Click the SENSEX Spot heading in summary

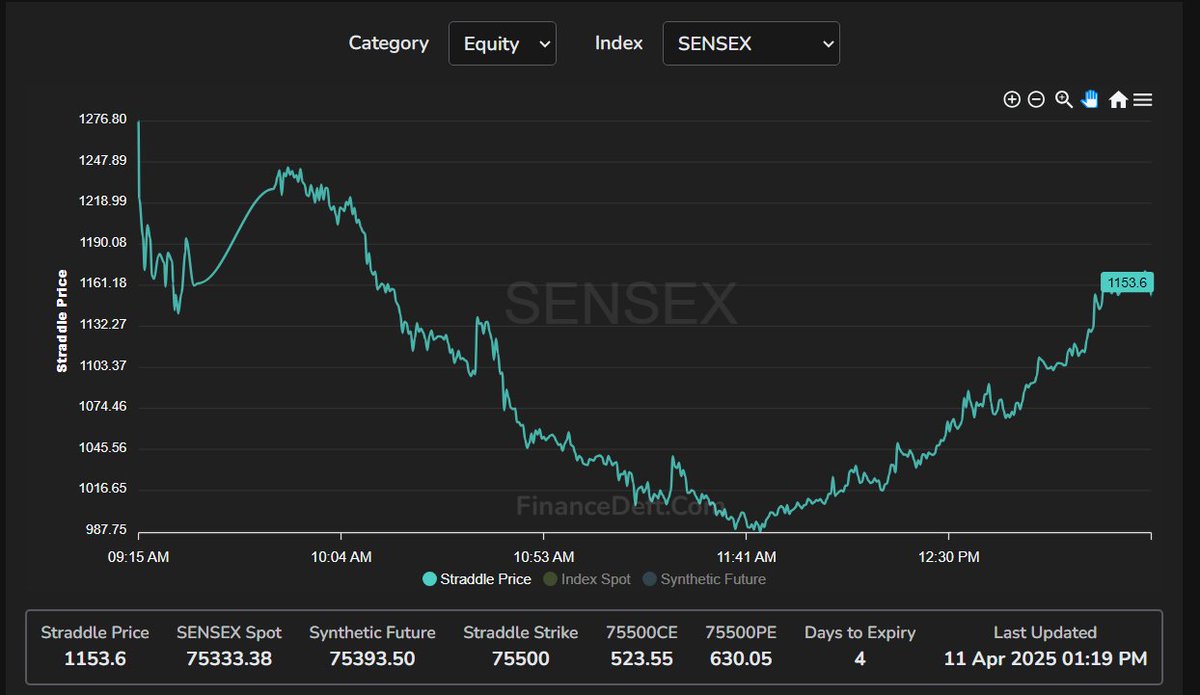click(x=229, y=632)
